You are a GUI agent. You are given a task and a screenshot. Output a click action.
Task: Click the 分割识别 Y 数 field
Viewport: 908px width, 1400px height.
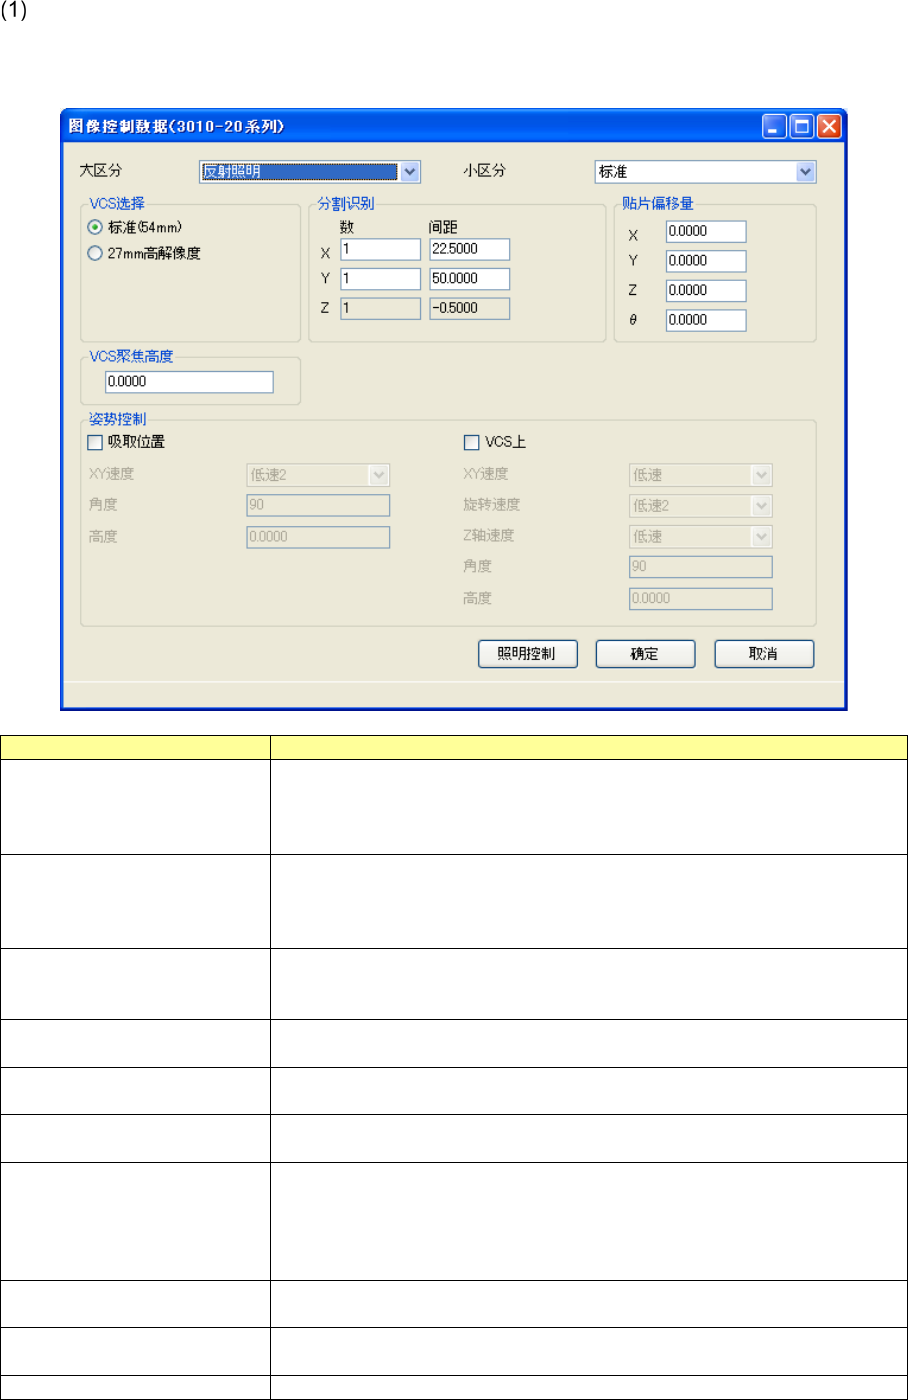pyautogui.click(x=381, y=279)
